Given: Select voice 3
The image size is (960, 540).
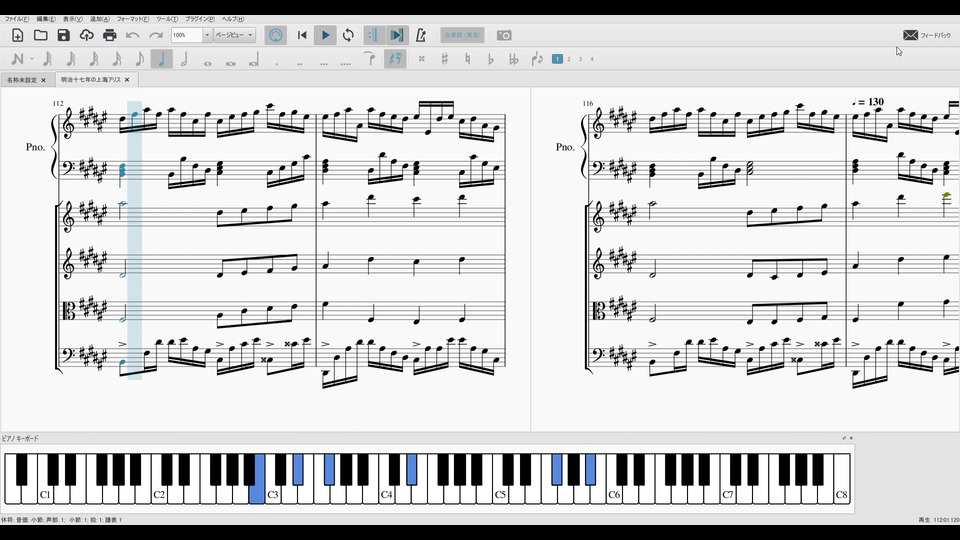Looking at the screenshot, I should pos(580,59).
